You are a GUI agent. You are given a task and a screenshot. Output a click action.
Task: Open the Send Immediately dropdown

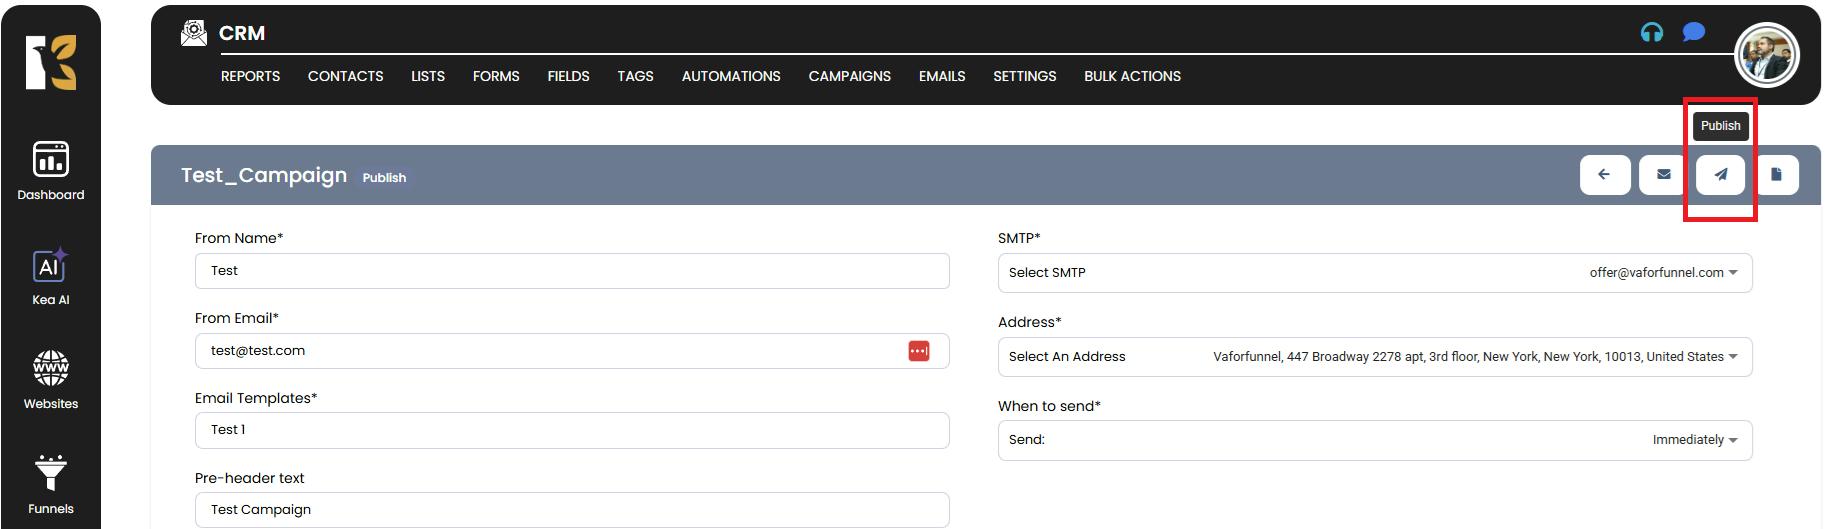1374,440
